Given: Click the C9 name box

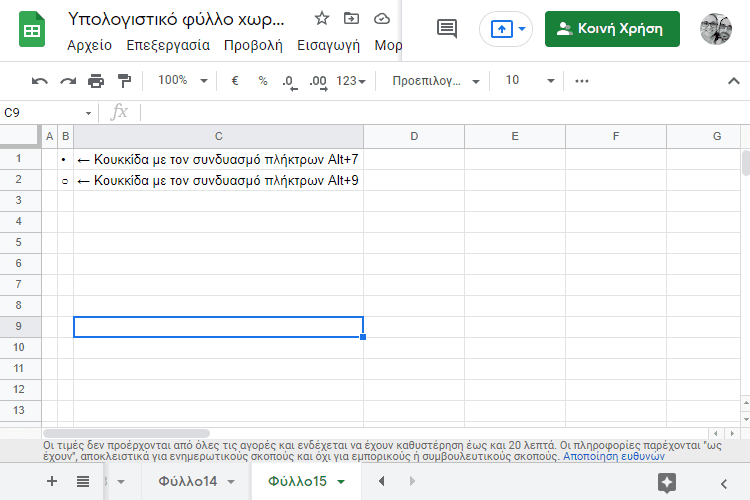Looking at the screenshot, I should coord(43,113).
